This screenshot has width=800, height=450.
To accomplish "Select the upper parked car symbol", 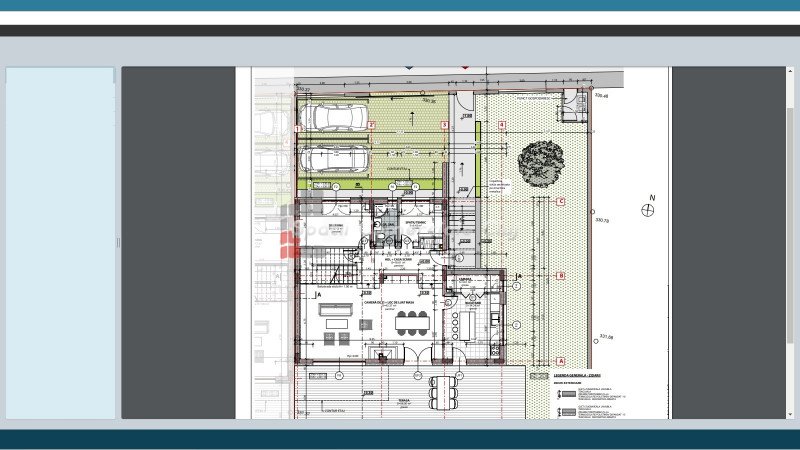I will coord(334,117).
